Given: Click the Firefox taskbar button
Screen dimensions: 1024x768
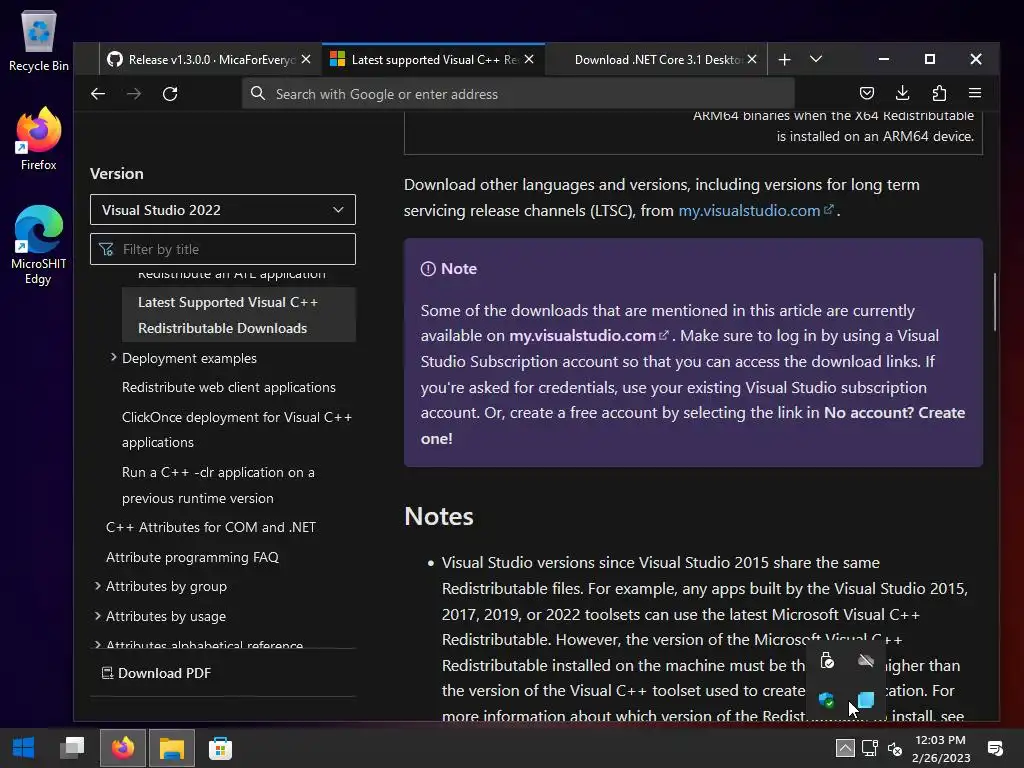Looking at the screenshot, I should coord(123,748).
